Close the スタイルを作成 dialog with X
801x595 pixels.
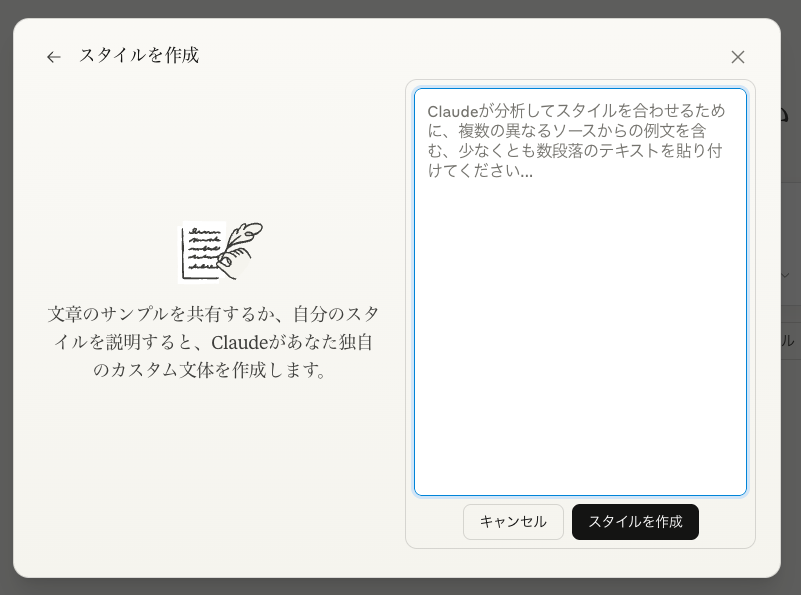click(738, 57)
